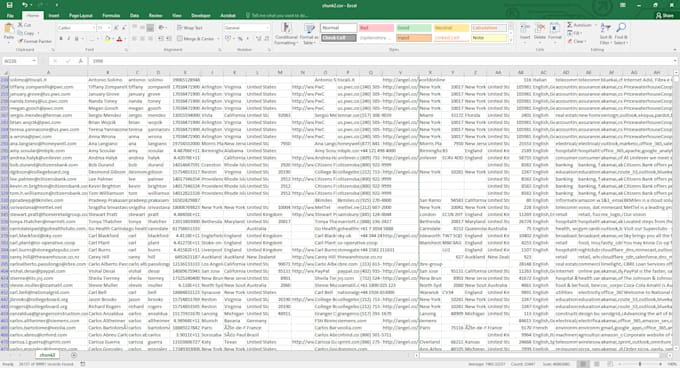Screen dimensions: 680x368
Task: Open Conditional Formatting menu
Action: click(x=286, y=34)
